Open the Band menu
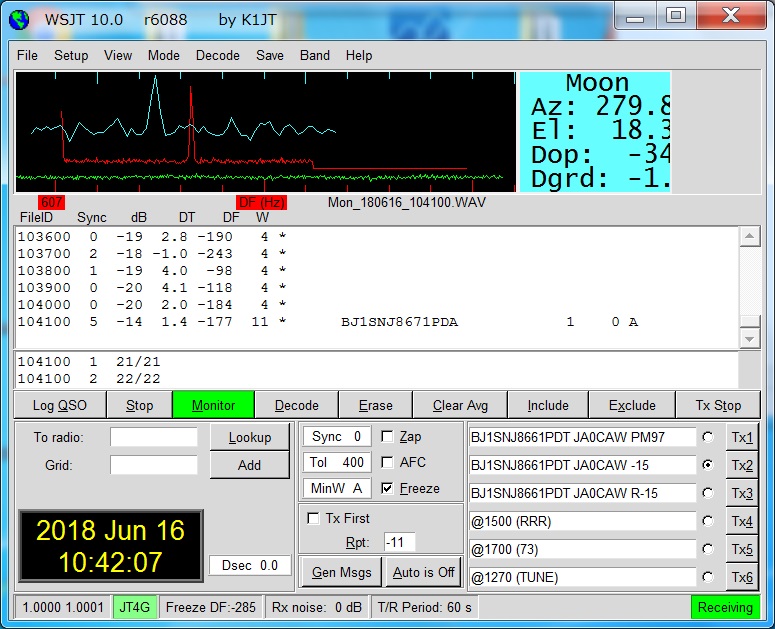Image resolution: width=775 pixels, height=629 pixels. [x=315, y=55]
